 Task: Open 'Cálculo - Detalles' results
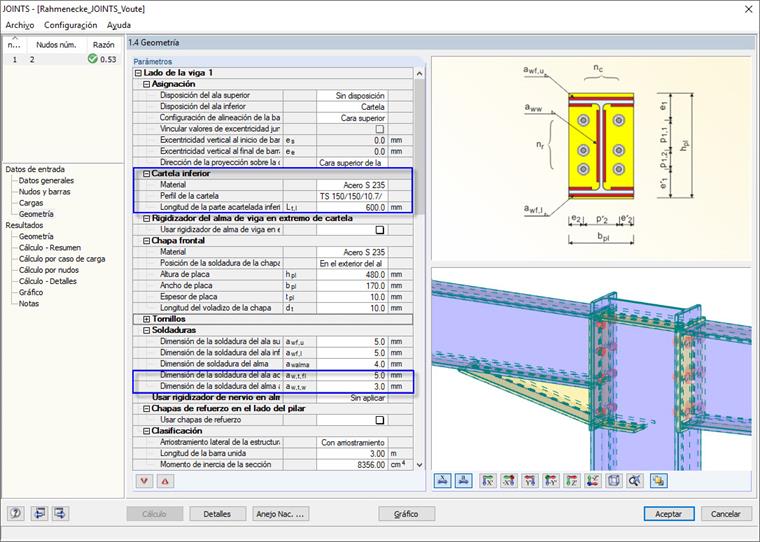point(48,281)
